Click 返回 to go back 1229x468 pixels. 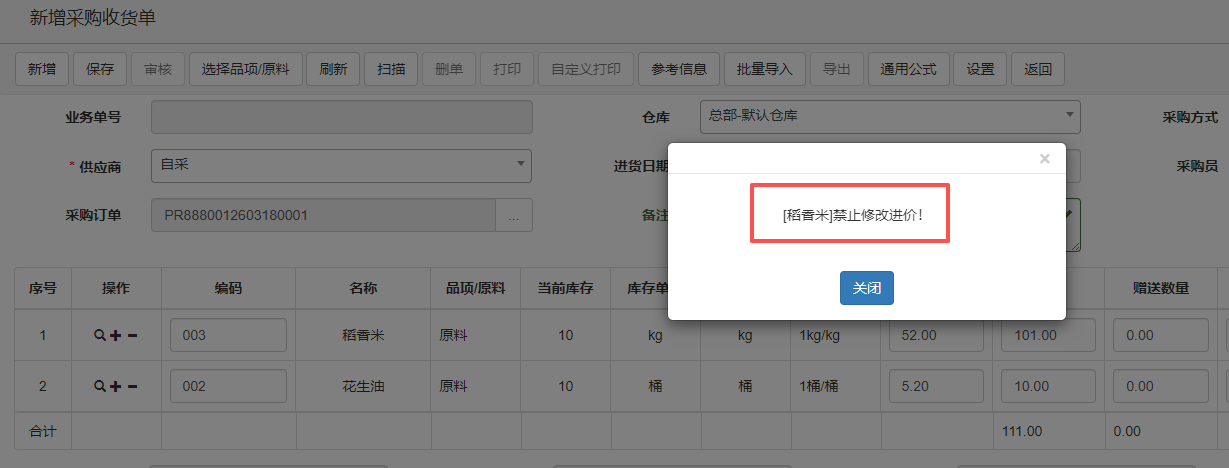coord(1038,69)
